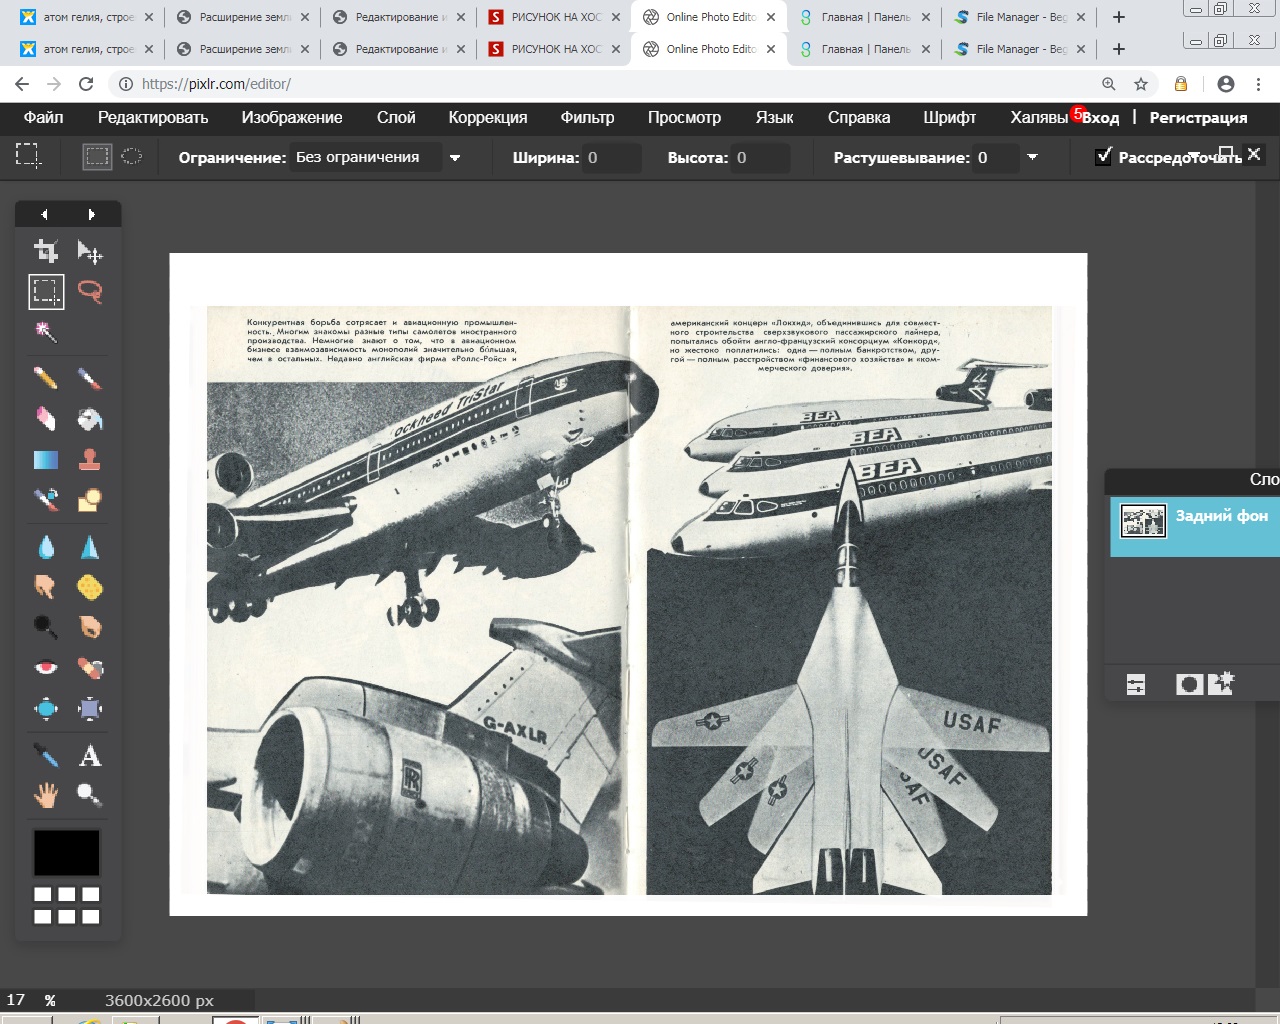Image resolution: width=1280 pixels, height=1024 pixels.
Task: Select the Bloat tool
Action: pos(46,708)
